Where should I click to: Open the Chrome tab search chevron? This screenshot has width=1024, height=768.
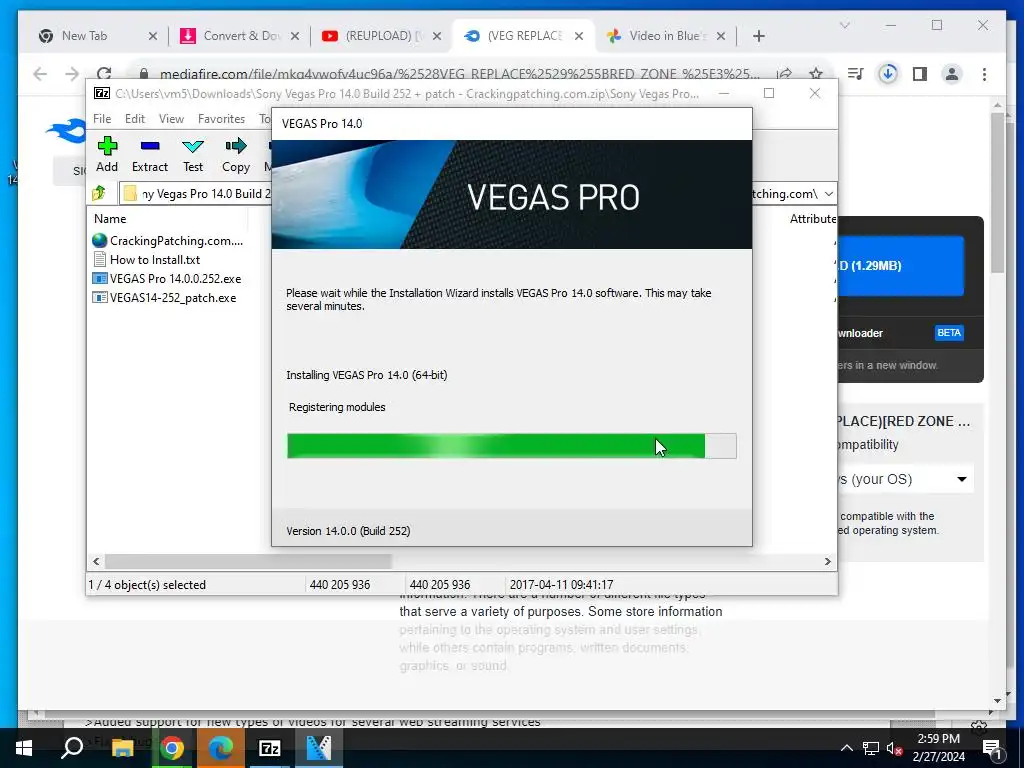pos(844,25)
